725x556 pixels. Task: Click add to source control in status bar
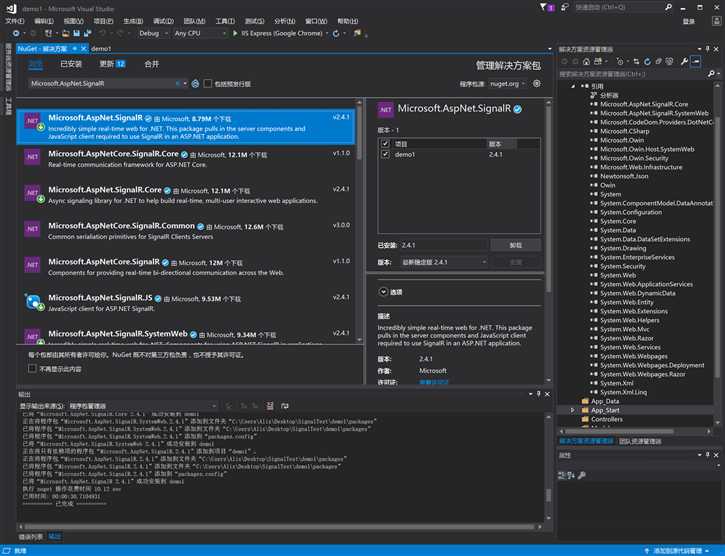pyautogui.click(x=677, y=551)
